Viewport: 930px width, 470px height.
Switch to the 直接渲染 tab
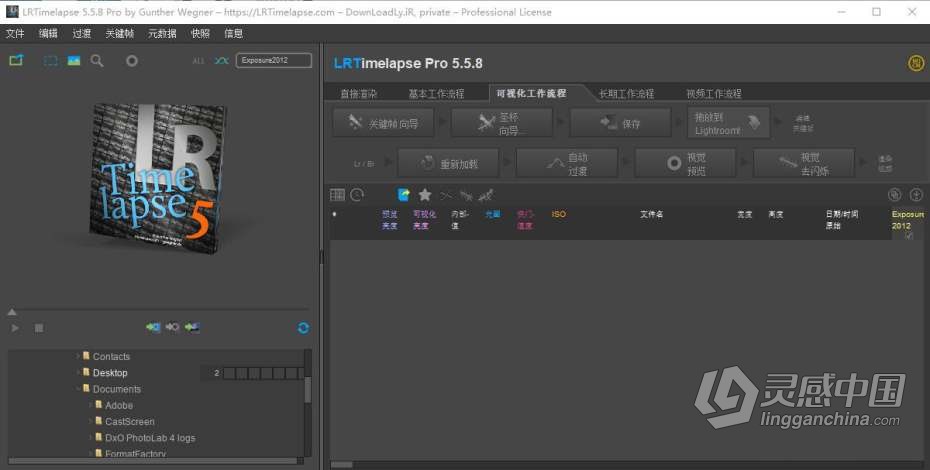click(x=359, y=94)
